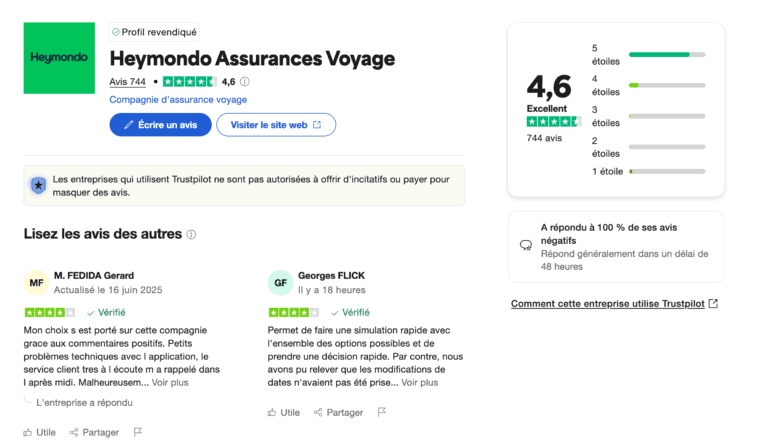
Task: Click the Avis 744 link
Action: pyautogui.click(x=127, y=82)
